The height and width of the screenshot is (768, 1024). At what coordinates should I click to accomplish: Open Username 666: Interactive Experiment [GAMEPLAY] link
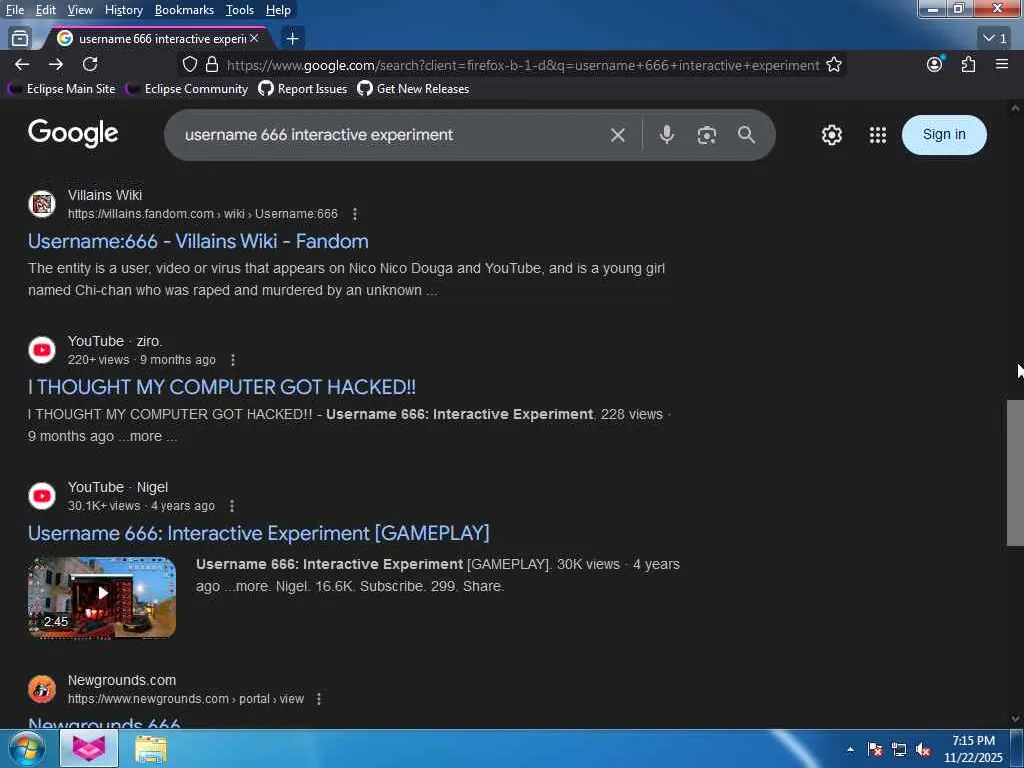259,534
